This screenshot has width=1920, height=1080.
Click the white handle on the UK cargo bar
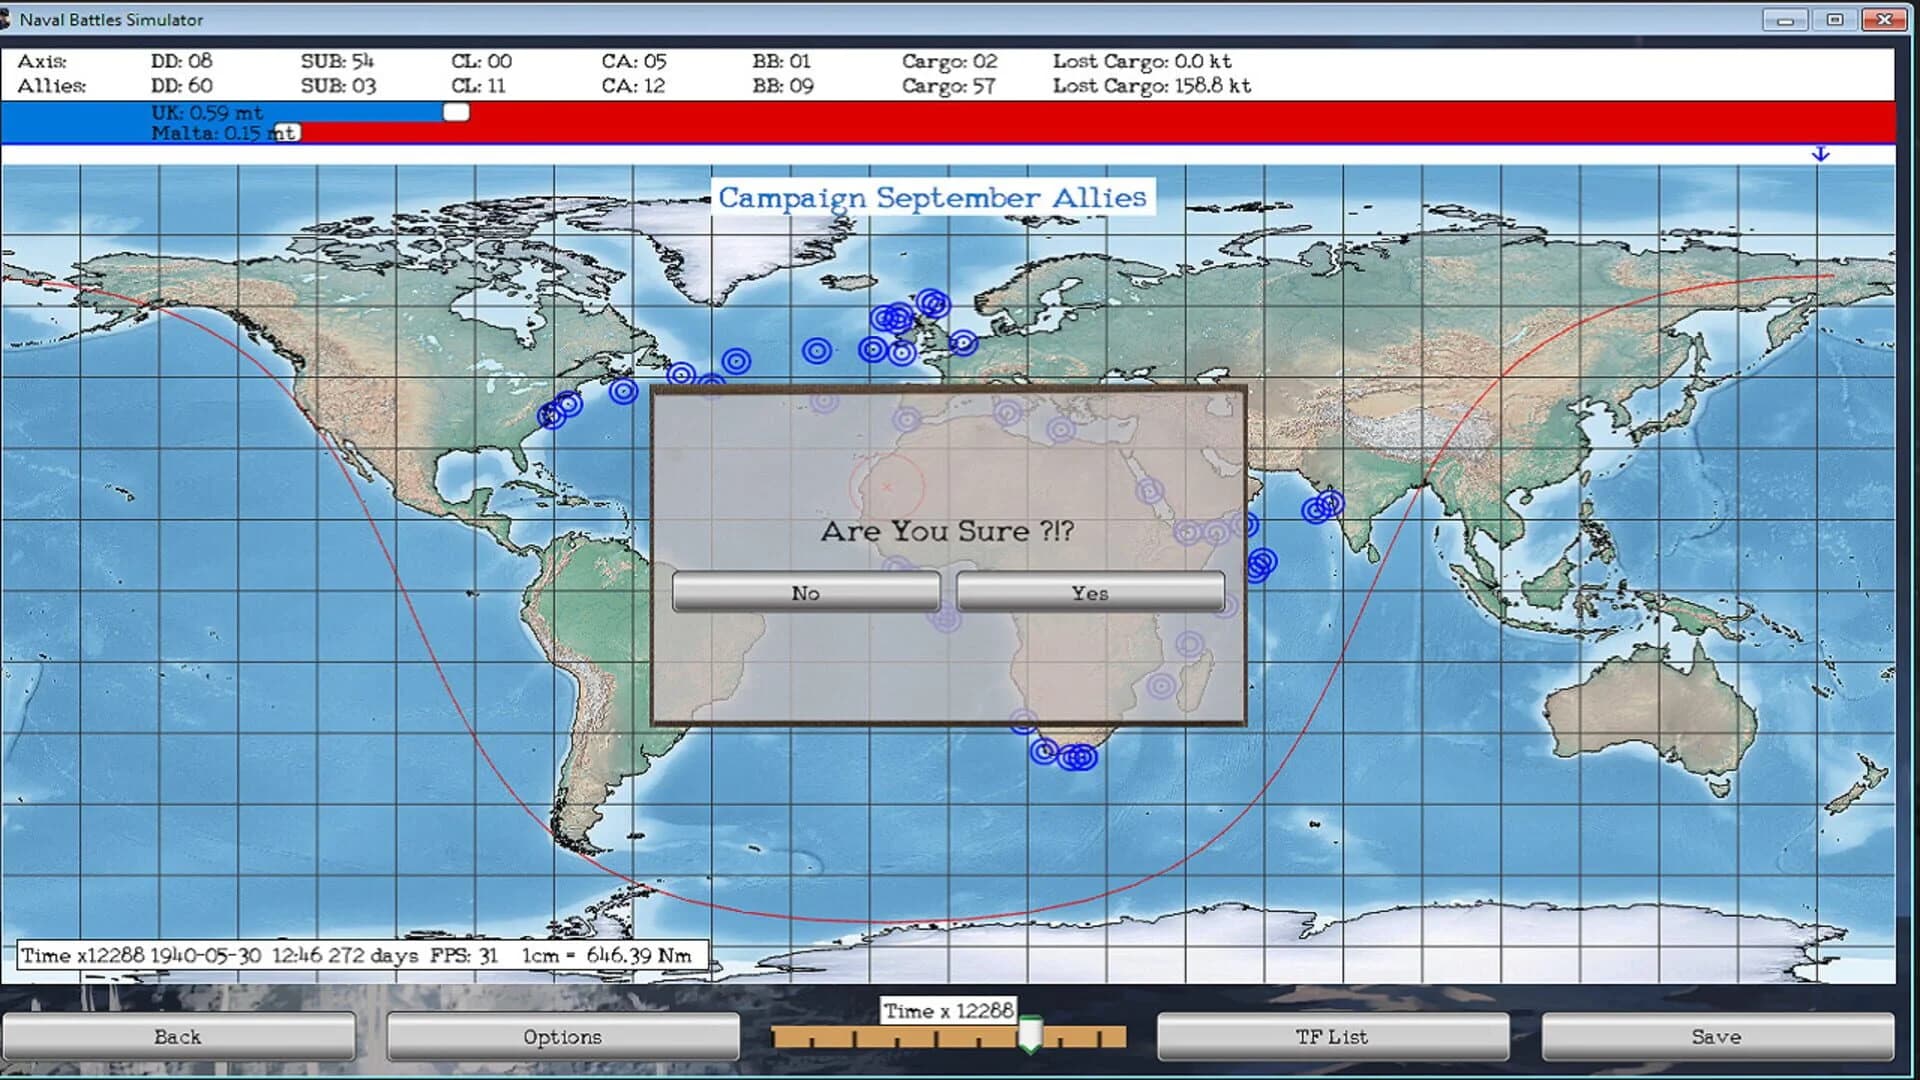tap(456, 112)
